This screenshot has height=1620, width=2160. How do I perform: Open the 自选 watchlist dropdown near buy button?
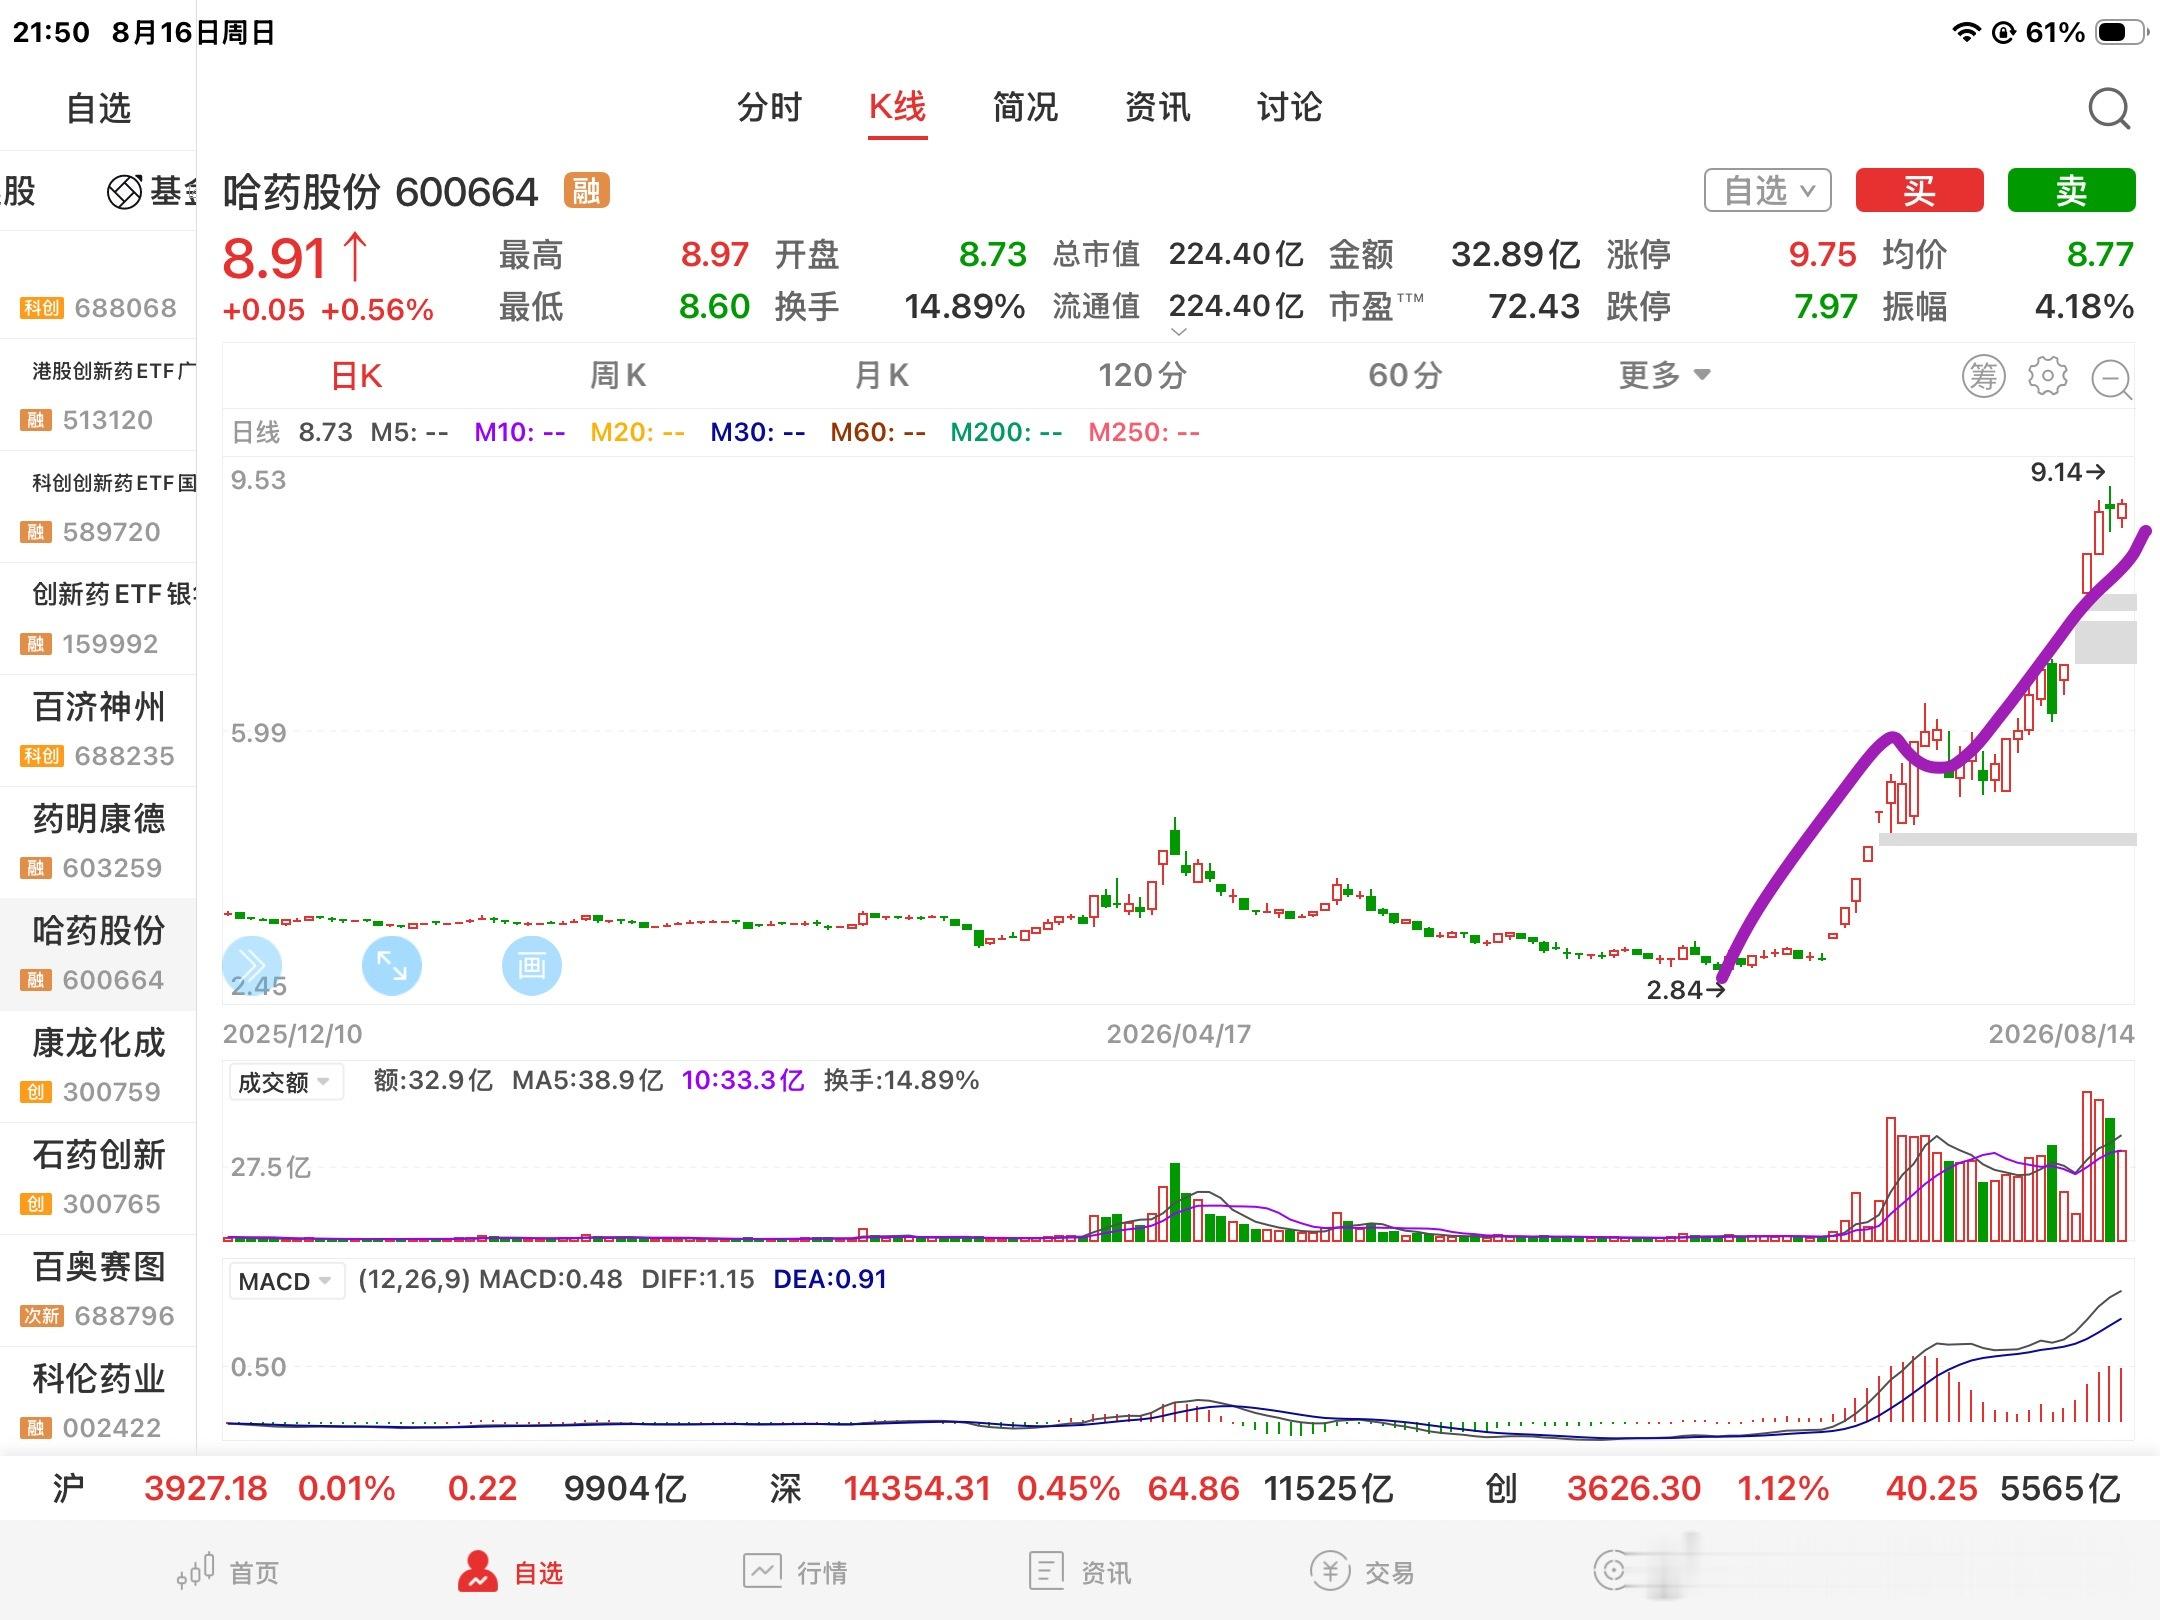pyautogui.click(x=1768, y=190)
